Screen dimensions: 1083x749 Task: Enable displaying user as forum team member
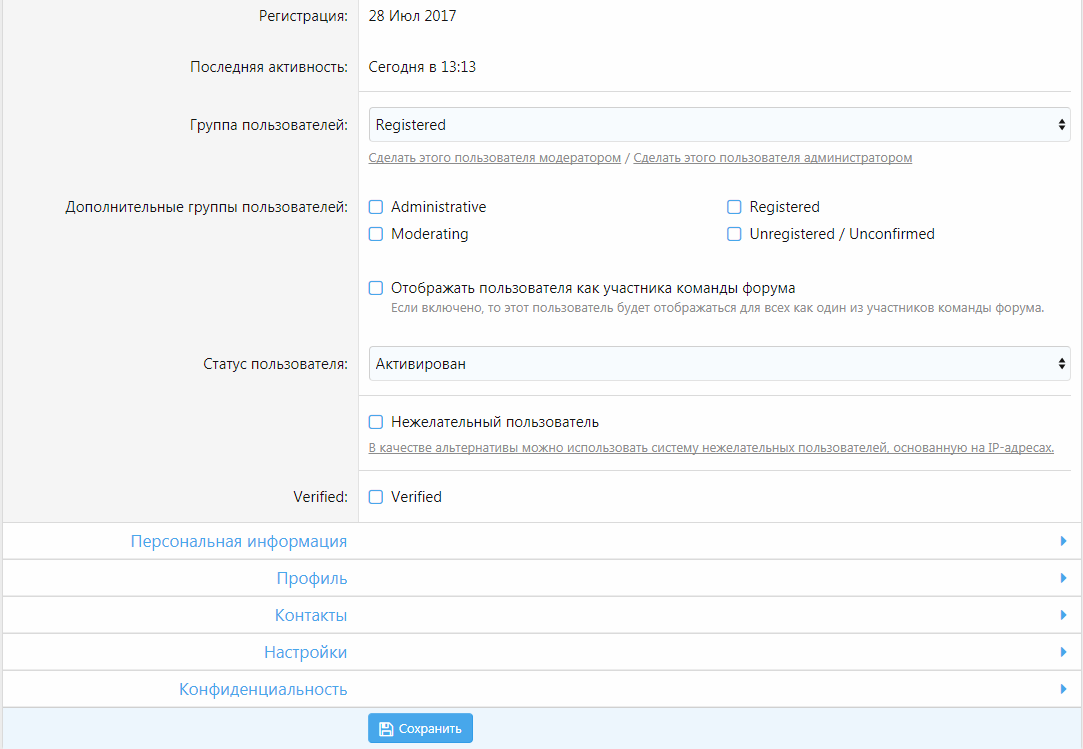375,287
